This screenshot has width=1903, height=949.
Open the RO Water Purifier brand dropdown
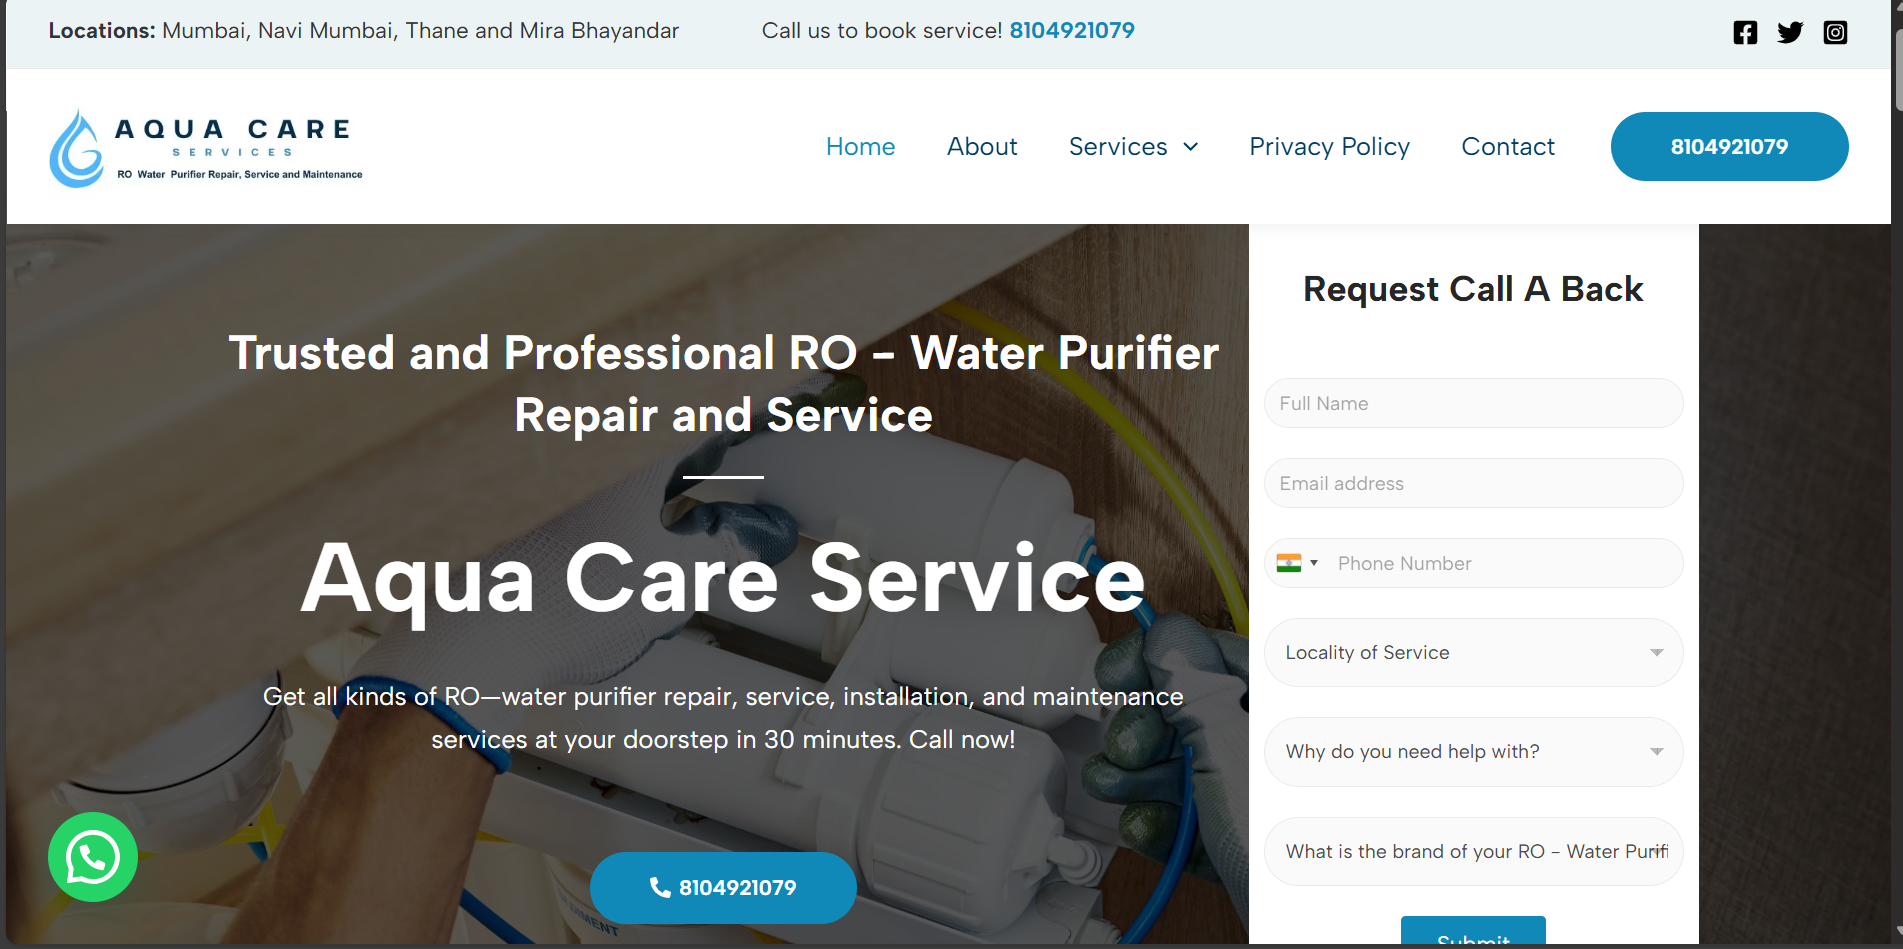tap(1473, 852)
